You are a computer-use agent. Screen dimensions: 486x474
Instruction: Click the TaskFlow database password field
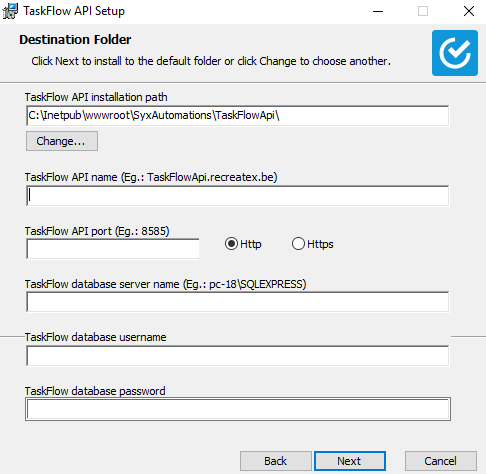point(238,409)
